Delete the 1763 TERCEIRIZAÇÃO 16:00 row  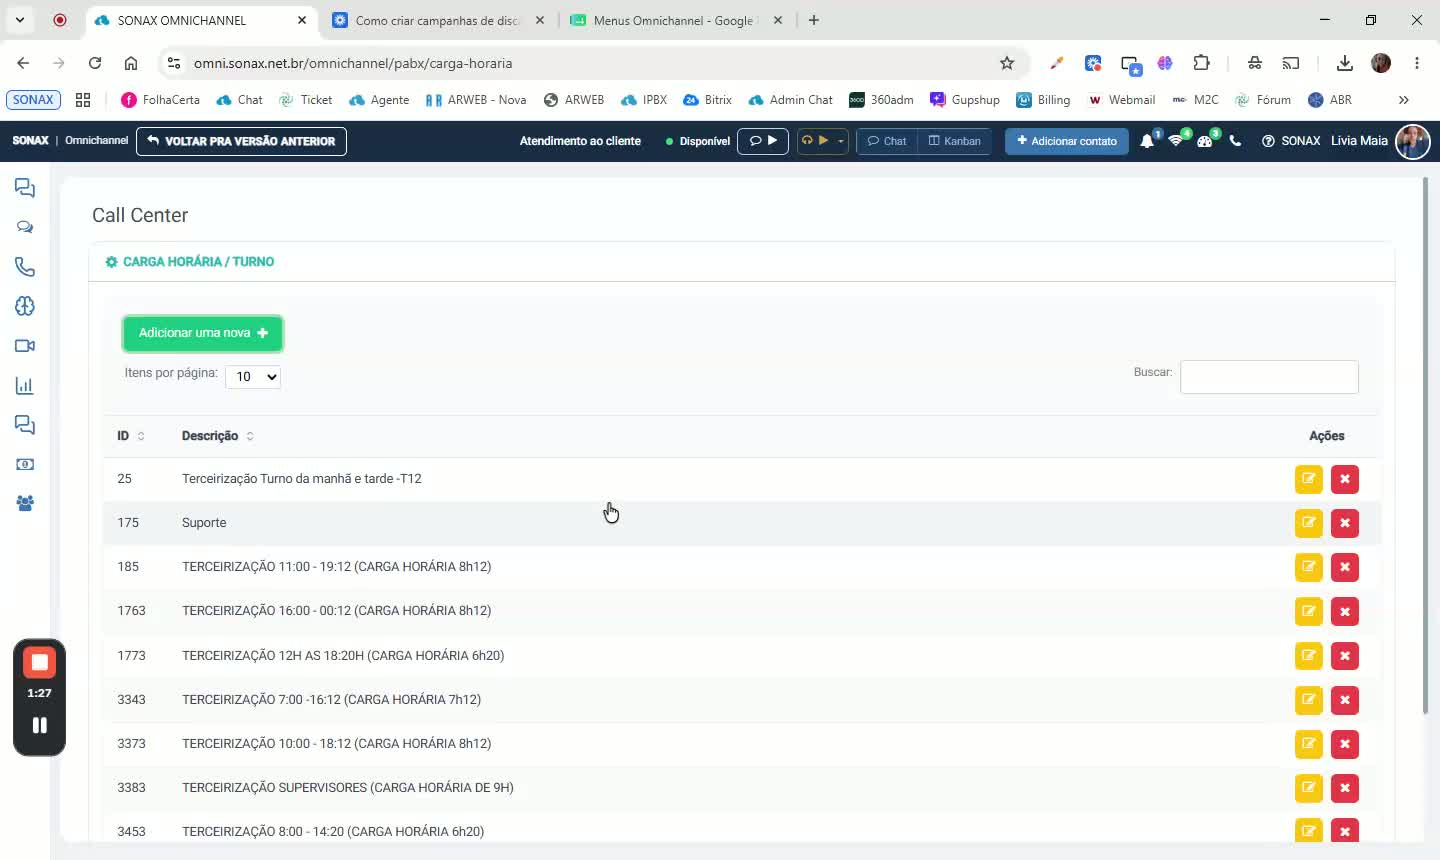click(x=1345, y=611)
